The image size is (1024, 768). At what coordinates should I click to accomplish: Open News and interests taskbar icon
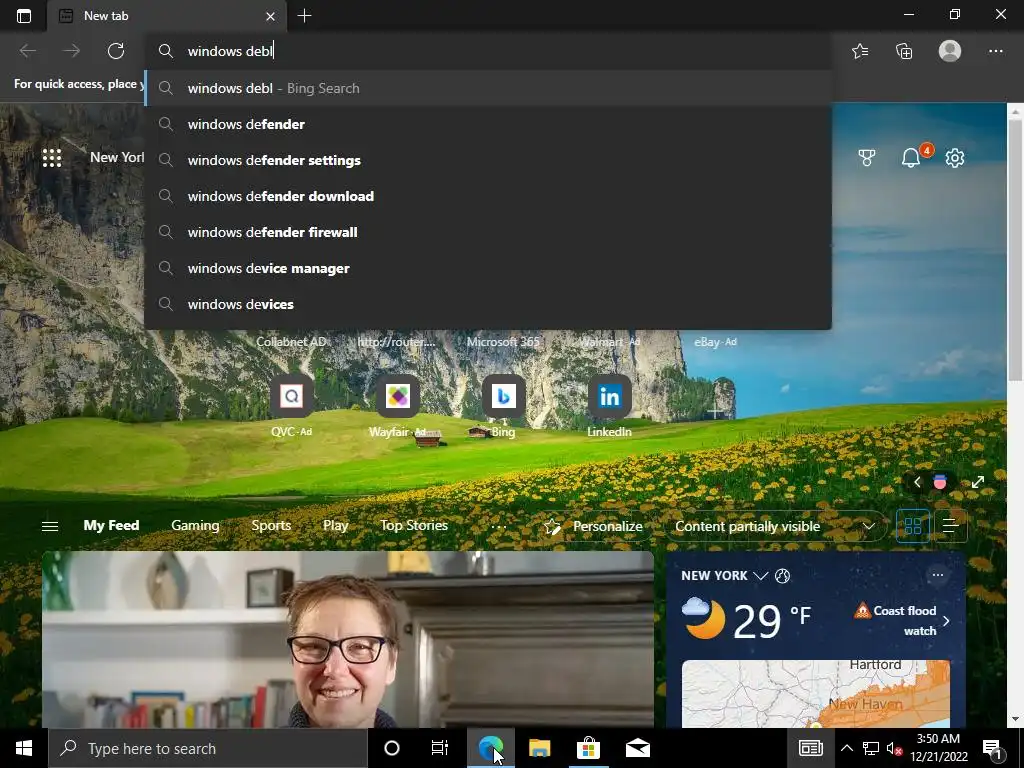[x=810, y=748]
